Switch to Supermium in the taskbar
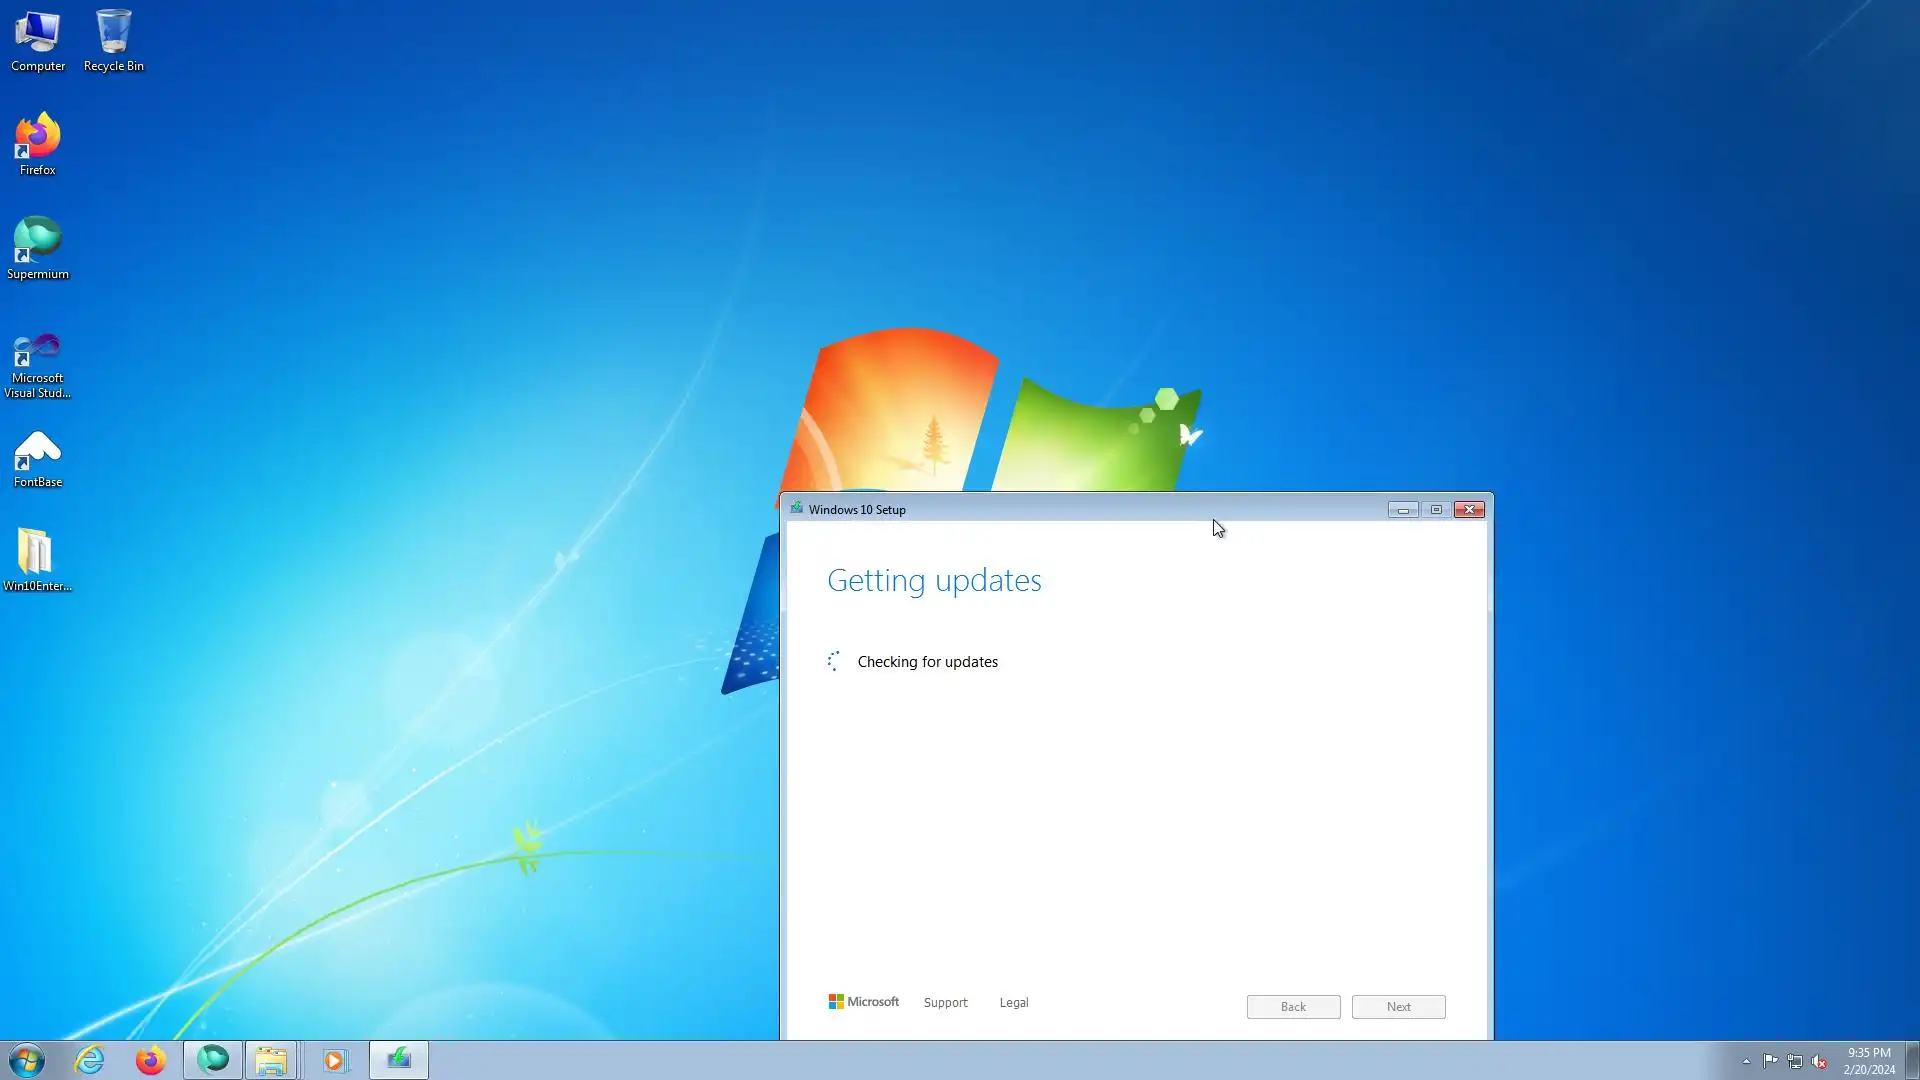Image resolution: width=1920 pixels, height=1080 pixels. (213, 1060)
